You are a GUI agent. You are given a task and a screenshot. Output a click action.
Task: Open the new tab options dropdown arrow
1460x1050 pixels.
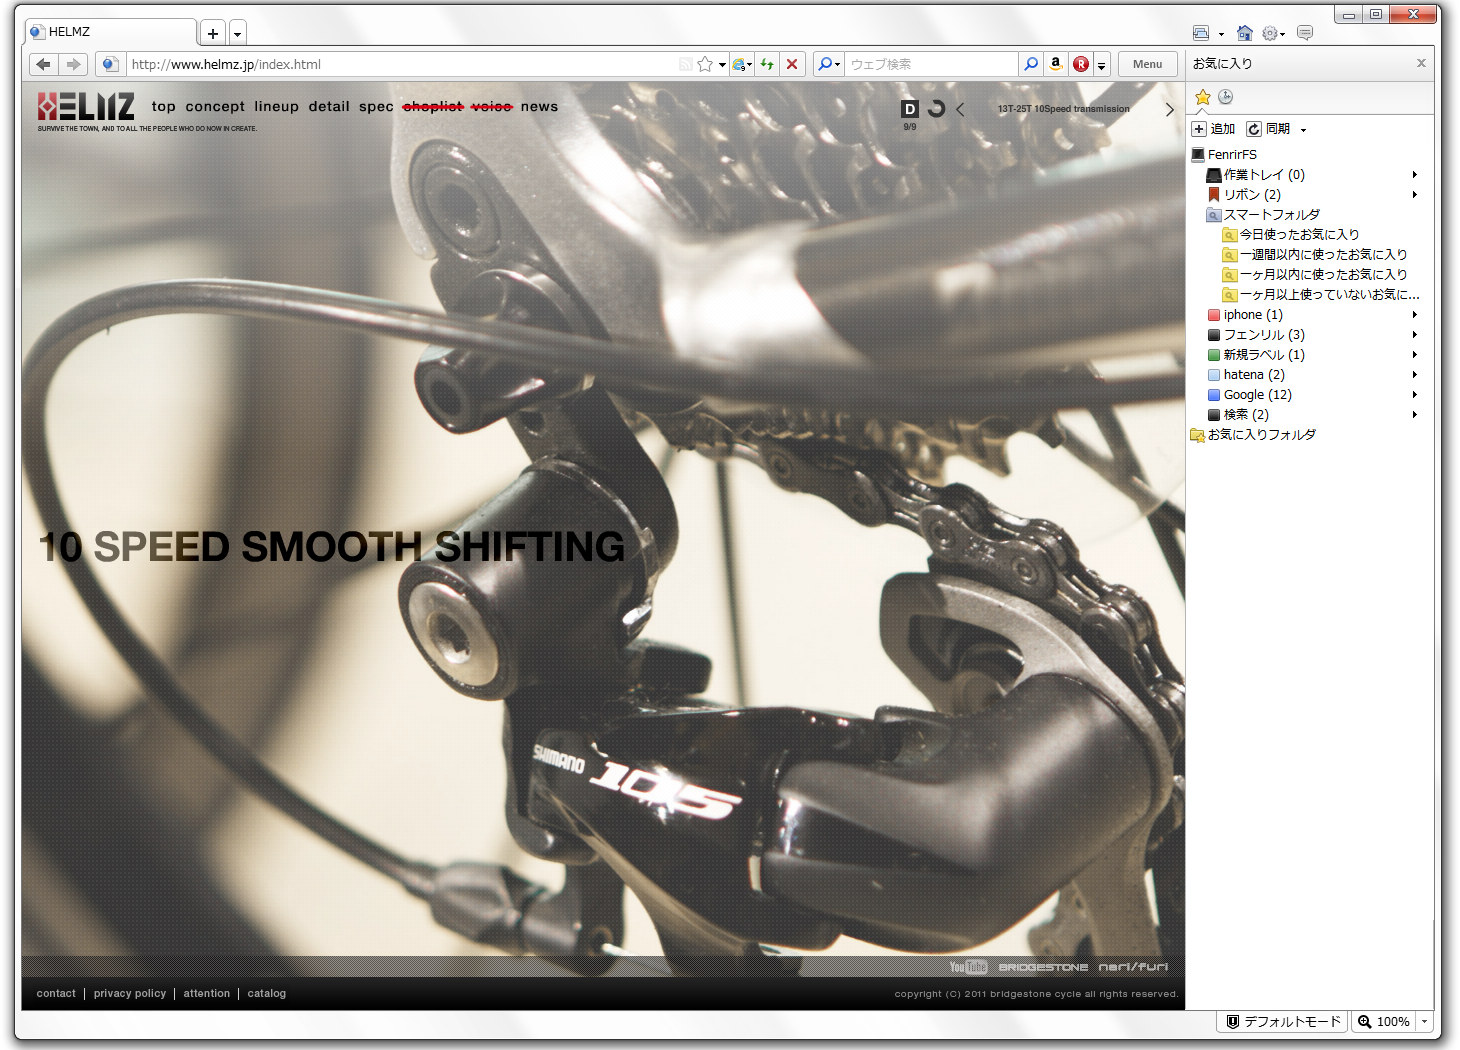[x=237, y=34]
